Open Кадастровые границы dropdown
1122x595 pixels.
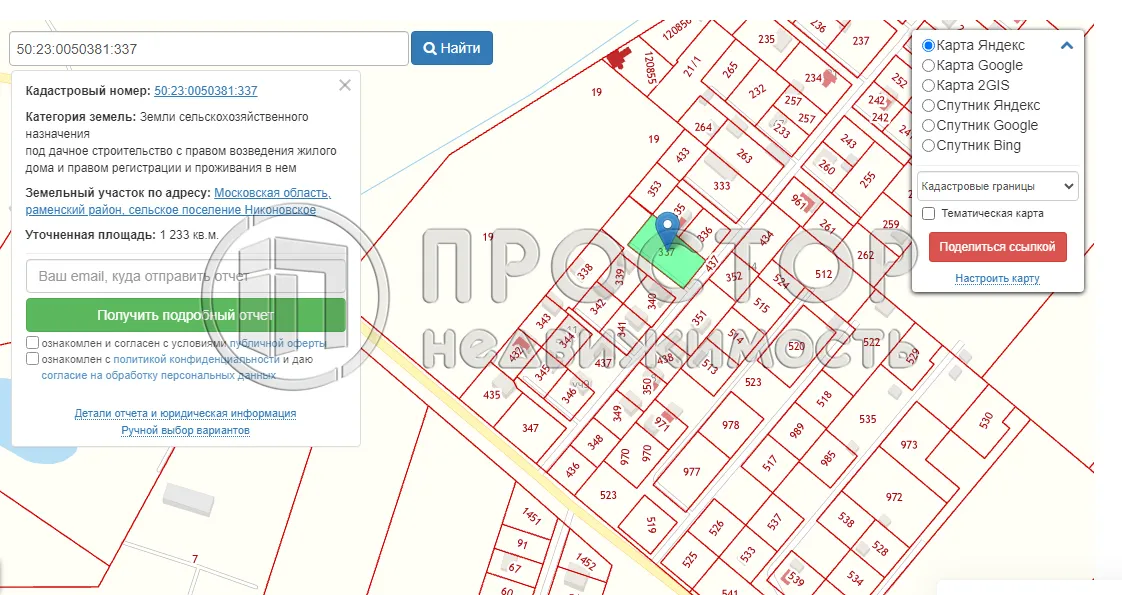pyautogui.click(x=997, y=186)
